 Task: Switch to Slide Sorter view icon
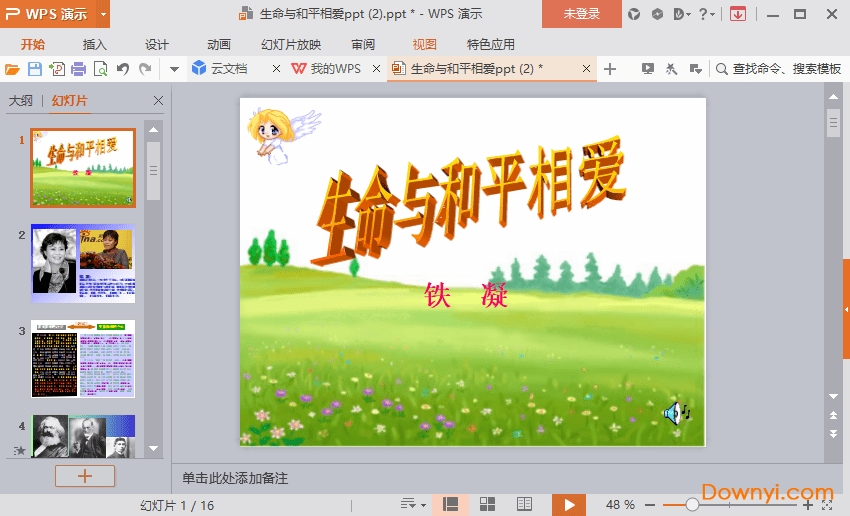click(487, 504)
